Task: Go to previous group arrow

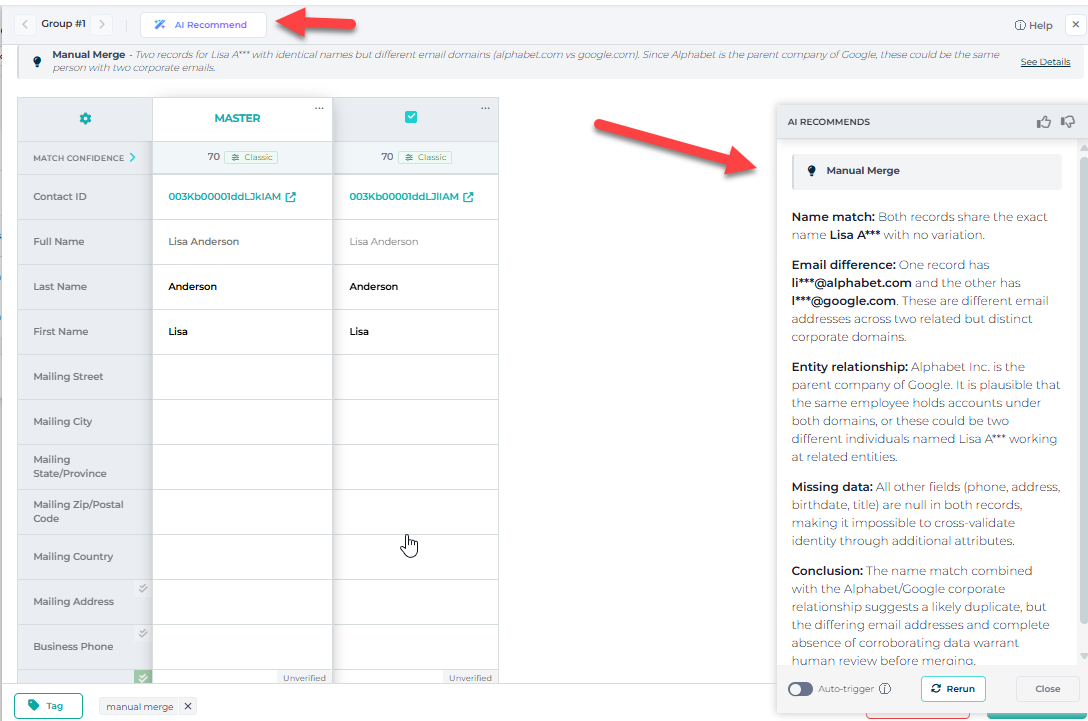Action: pos(25,24)
